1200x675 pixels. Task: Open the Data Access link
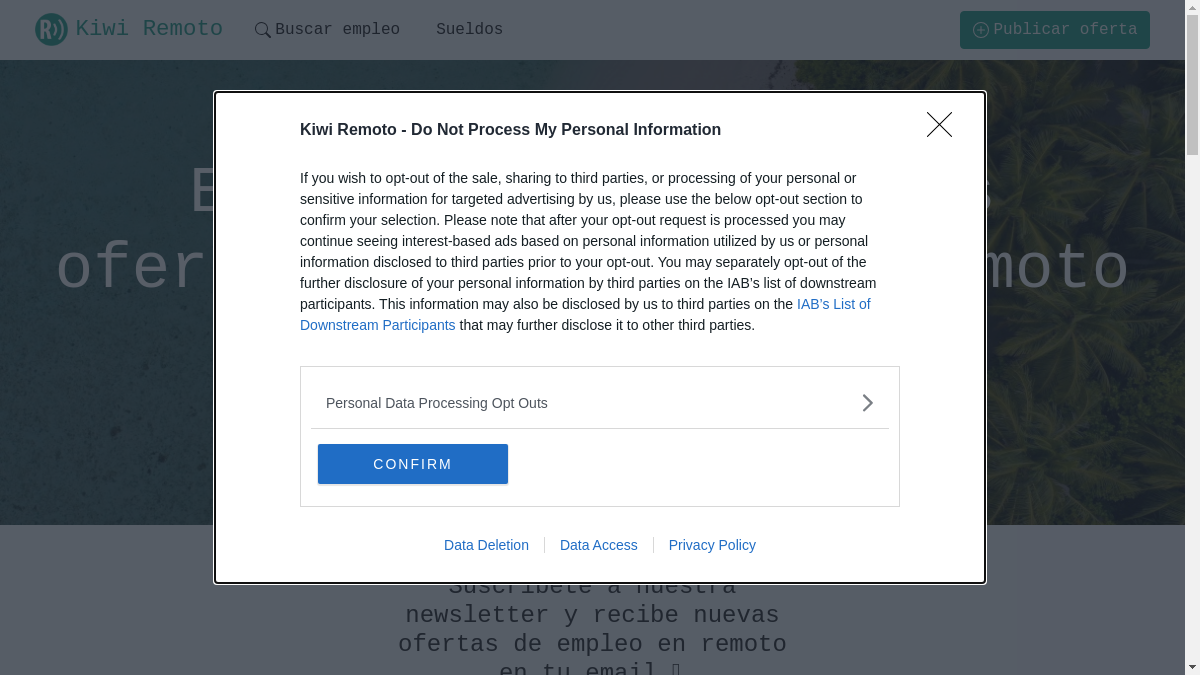pyautogui.click(x=598, y=545)
